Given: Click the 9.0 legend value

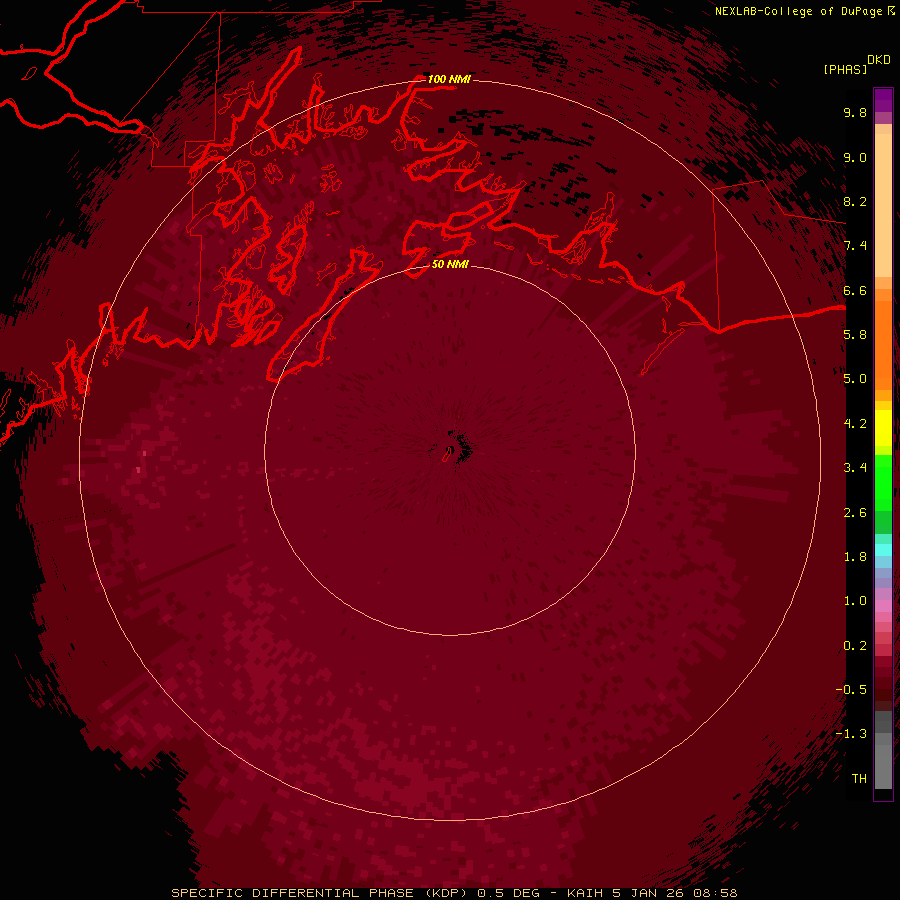Looking at the screenshot, I should pos(855,157).
